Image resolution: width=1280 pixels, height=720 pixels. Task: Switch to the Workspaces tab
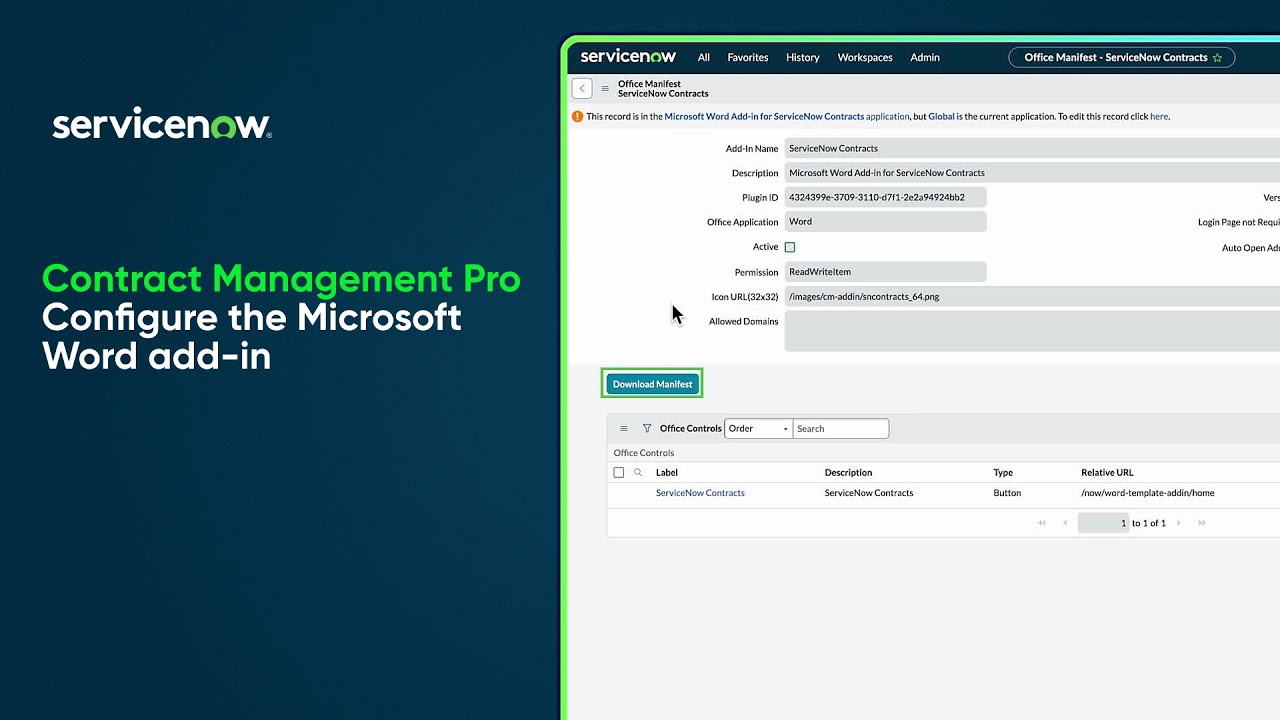864,57
